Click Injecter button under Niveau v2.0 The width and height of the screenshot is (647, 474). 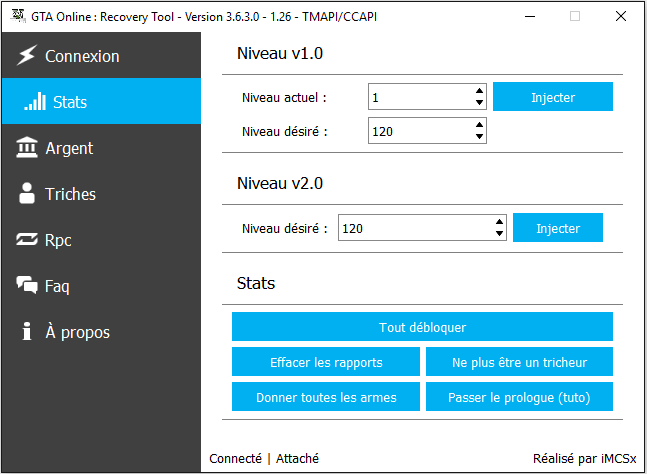click(x=557, y=227)
